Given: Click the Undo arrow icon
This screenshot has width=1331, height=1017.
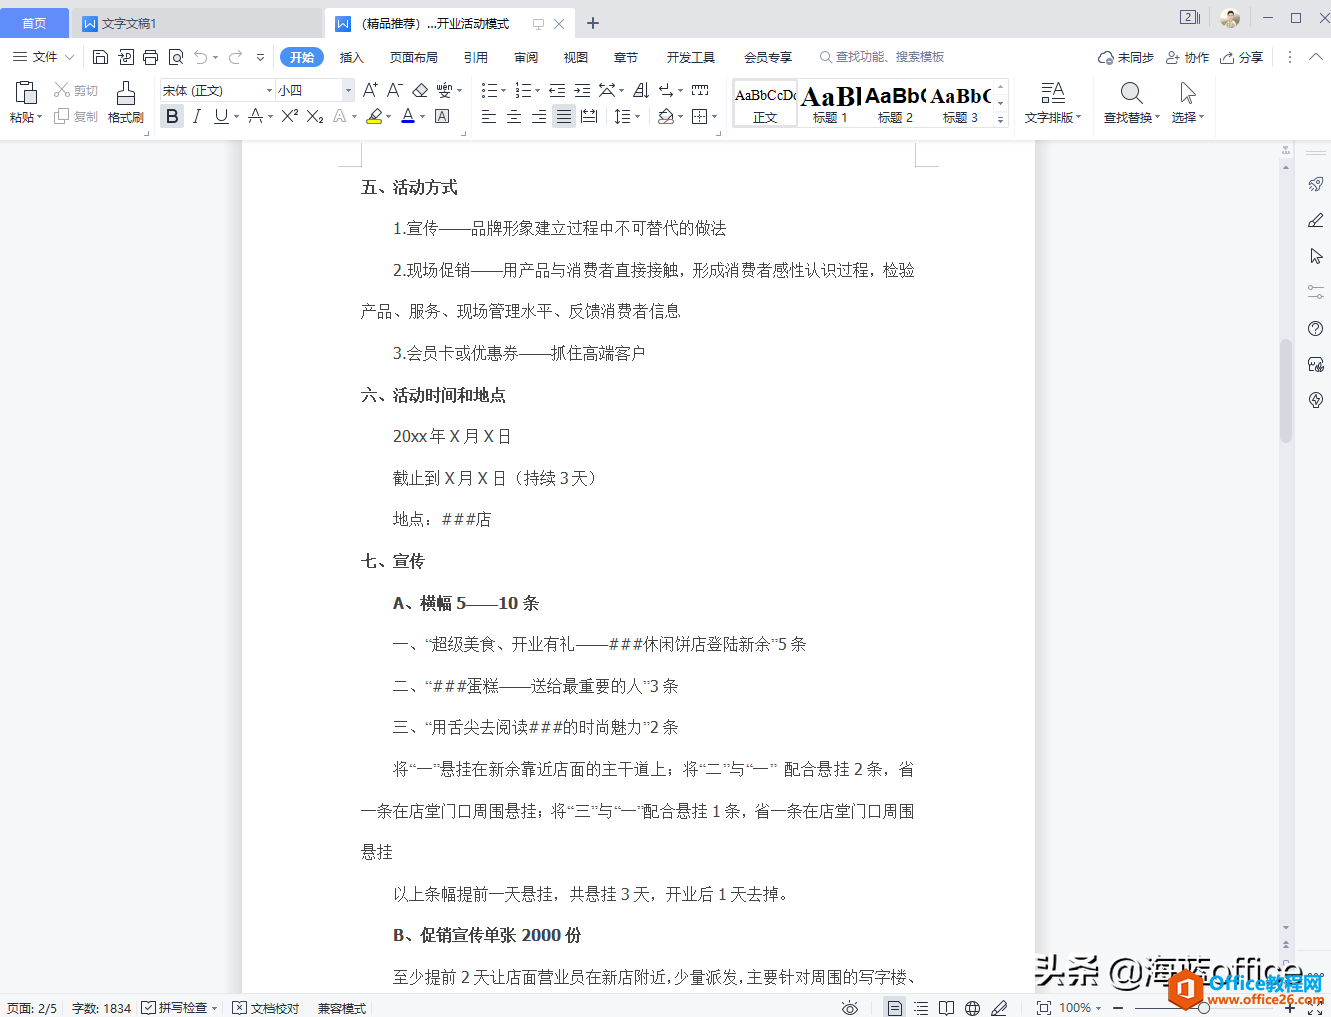Looking at the screenshot, I should click(x=201, y=57).
